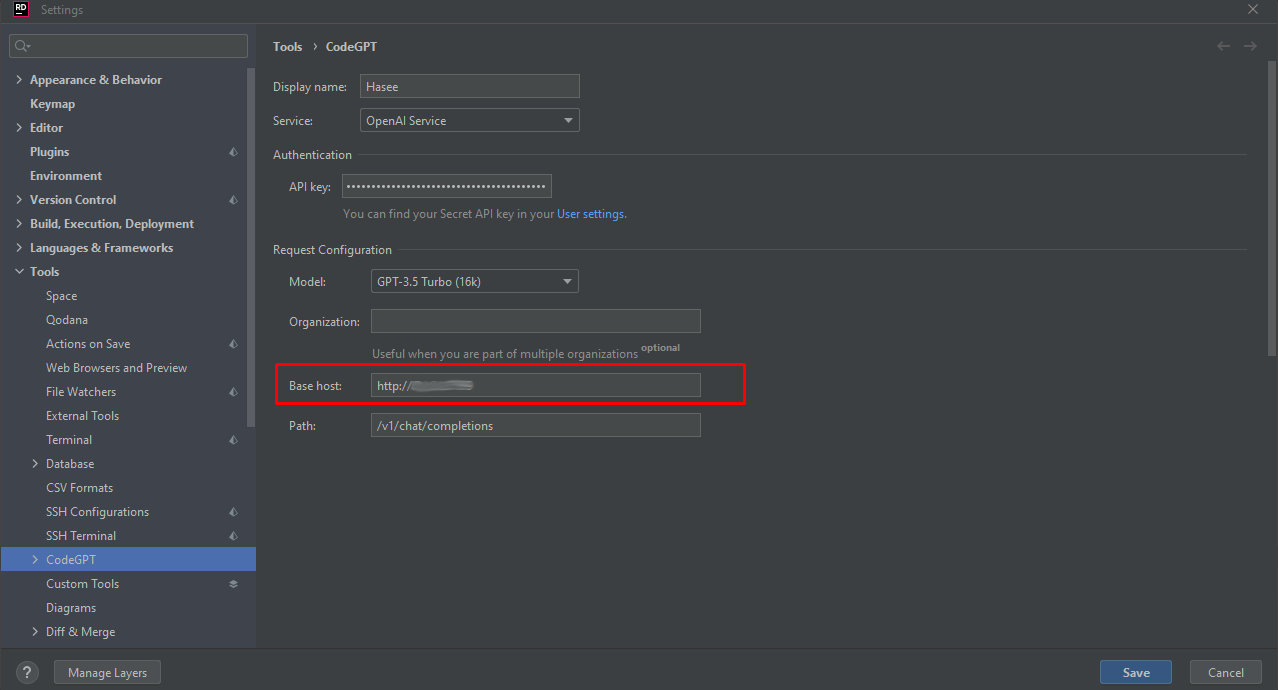
Task: Select Keymap in the settings tree
Action: [x=52, y=104]
